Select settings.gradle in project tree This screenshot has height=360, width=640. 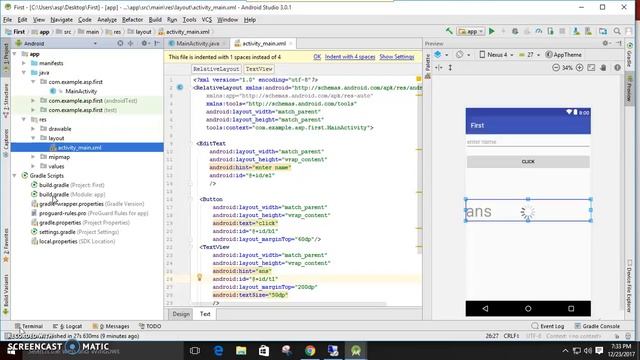click(75, 232)
